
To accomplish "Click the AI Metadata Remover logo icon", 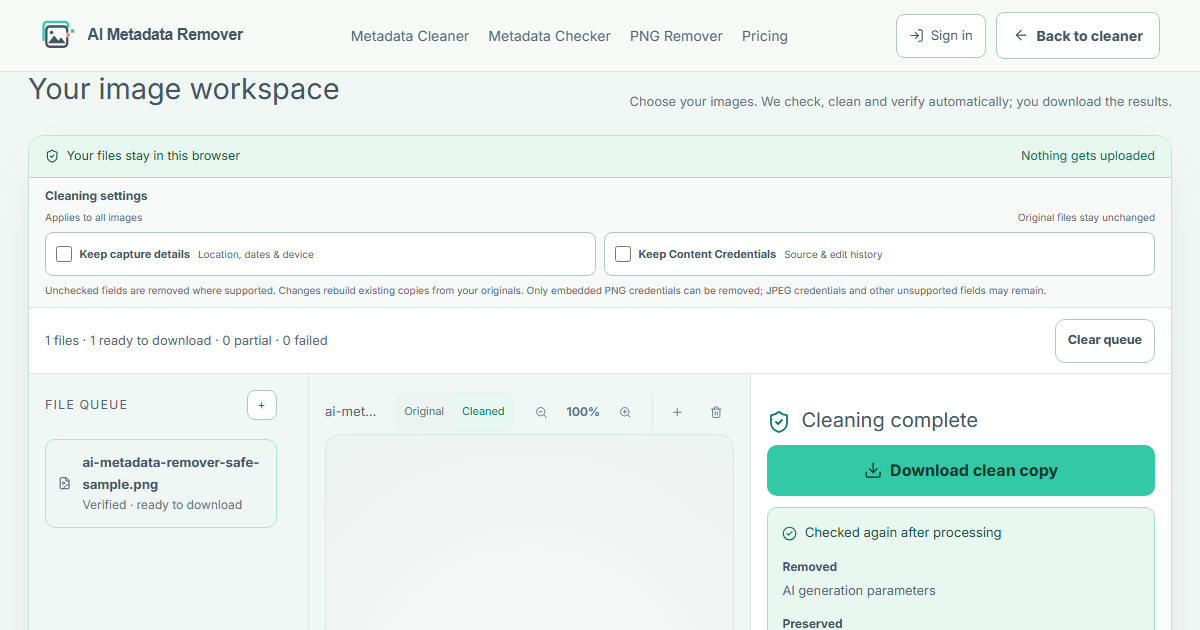I will pyautogui.click(x=58, y=35).
